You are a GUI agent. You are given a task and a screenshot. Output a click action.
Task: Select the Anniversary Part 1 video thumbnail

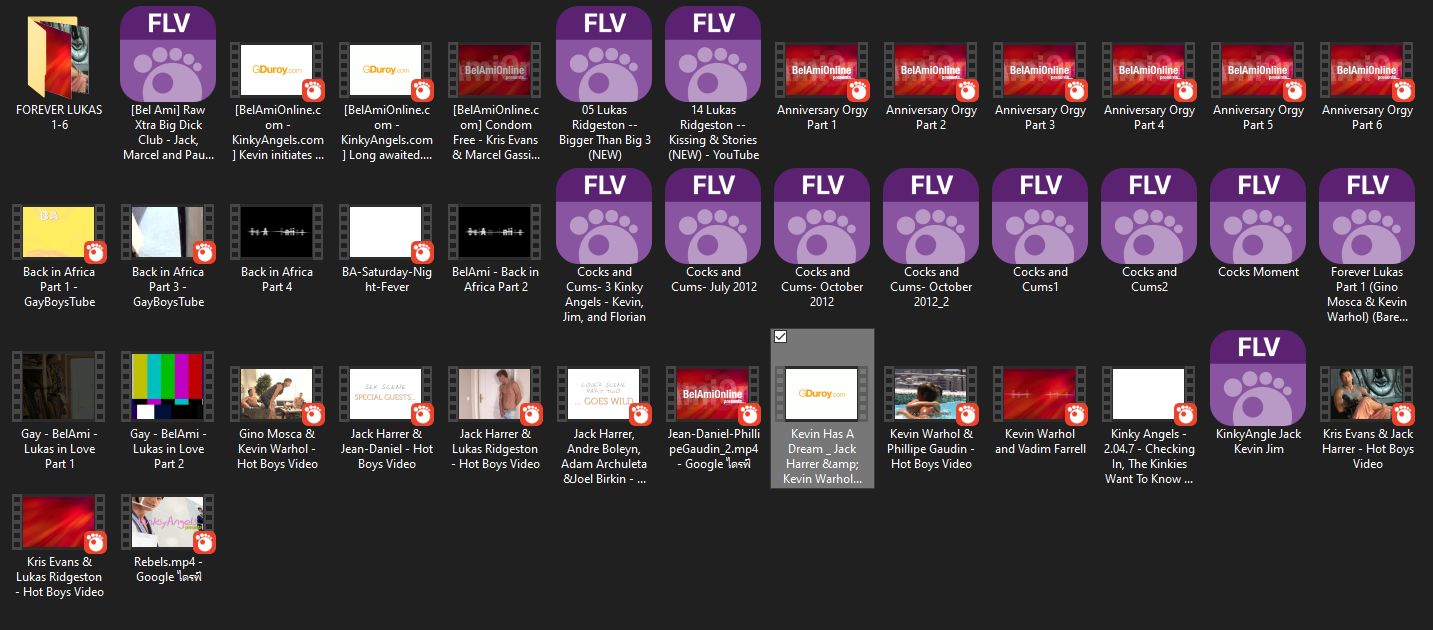click(x=822, y=70)
